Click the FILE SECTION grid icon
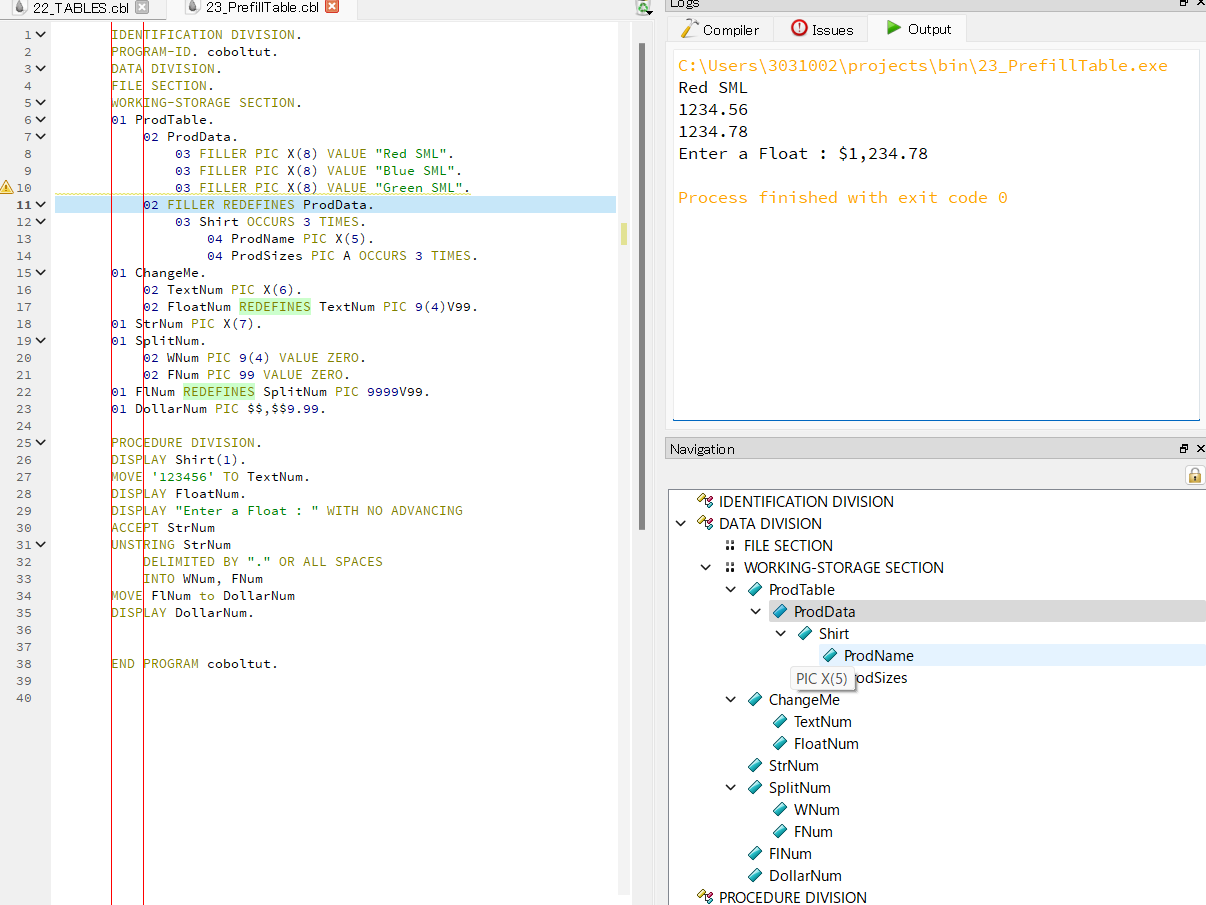The image size is (1206, 905). point(729,545)
